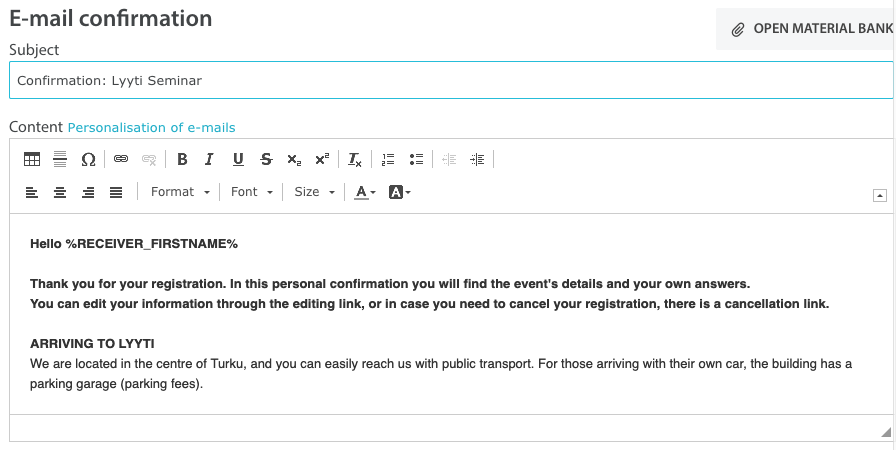Insert a numbered list
Image resolution: width=896 pixels, height=450 pixels.
click(x=388, y=159)
